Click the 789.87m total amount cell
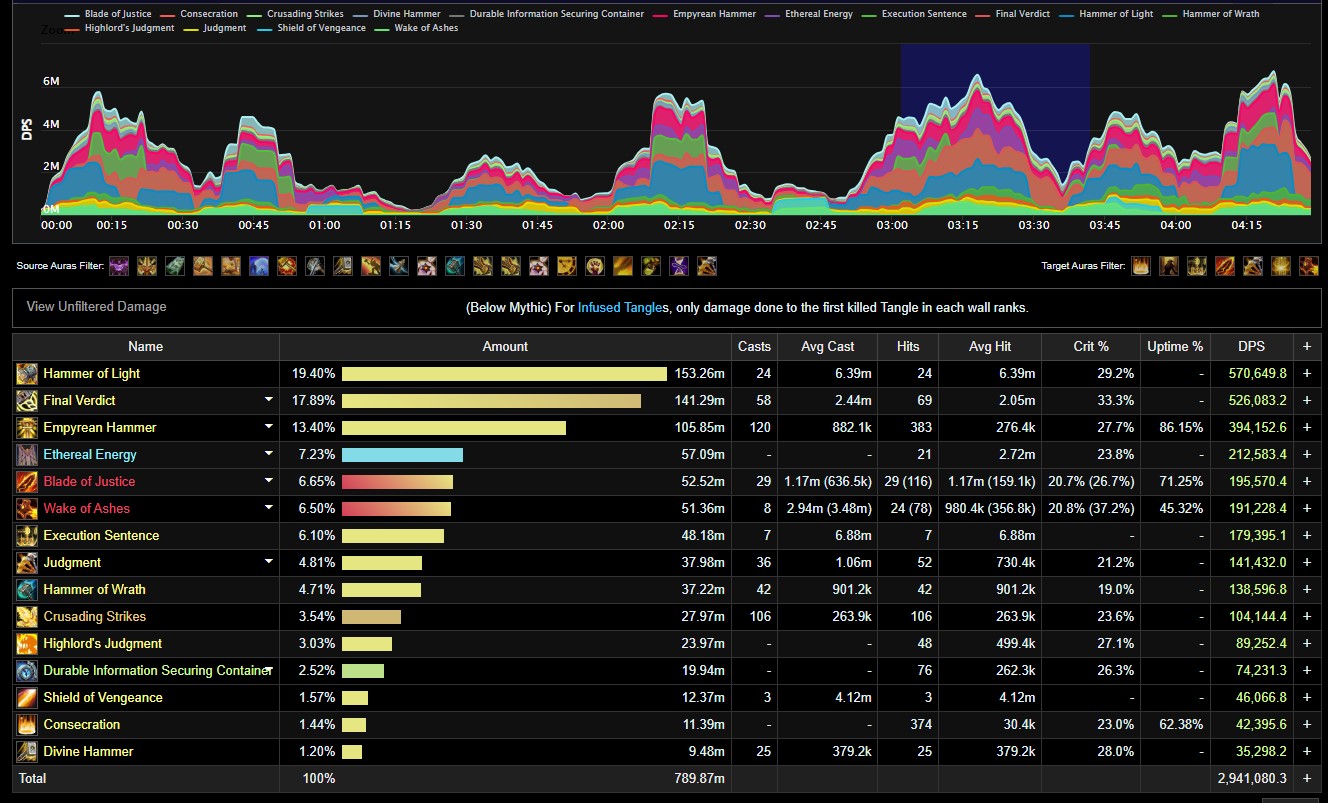This screenshot has height=803, width=1328. click(x=700, y=778)
